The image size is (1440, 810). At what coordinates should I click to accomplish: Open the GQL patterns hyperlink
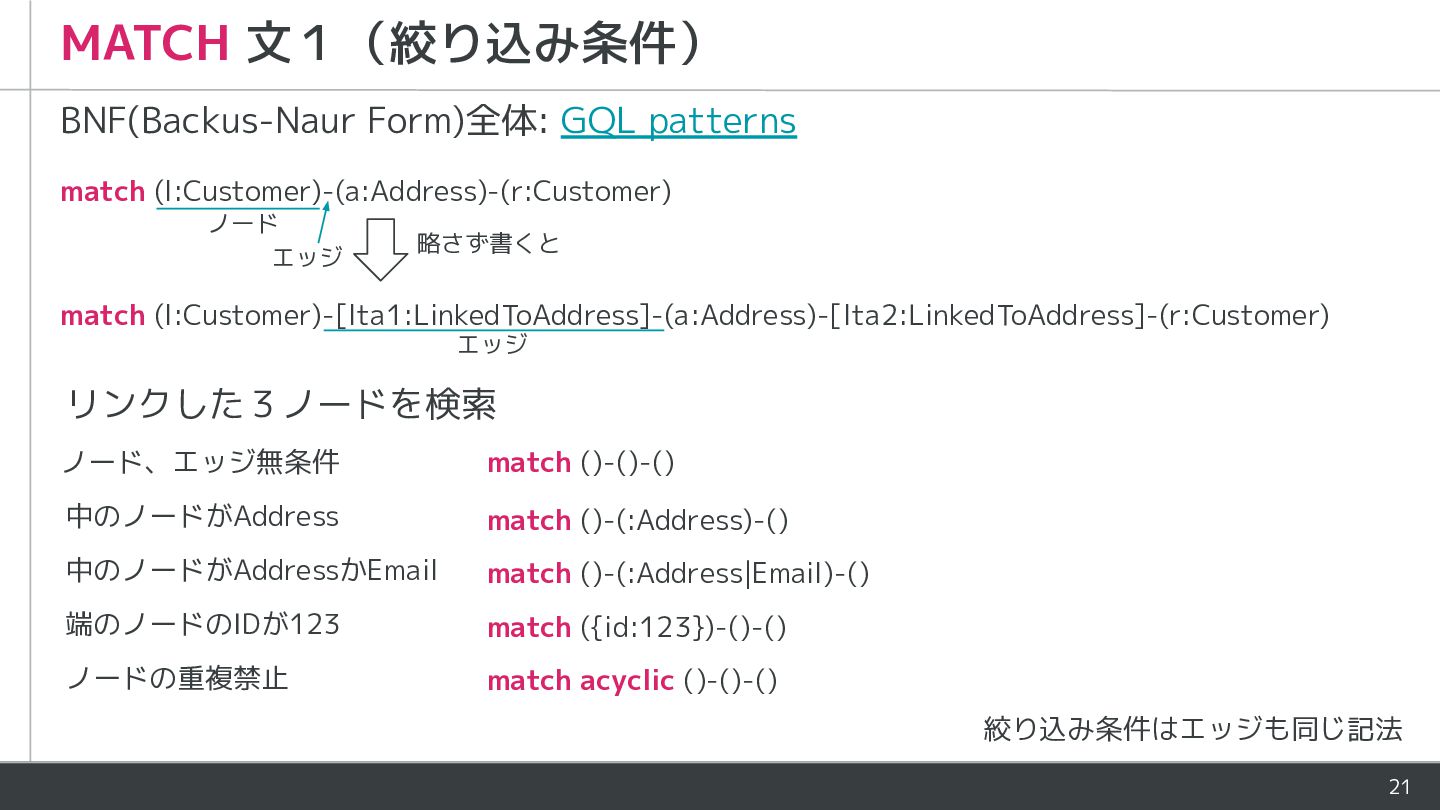678,121
